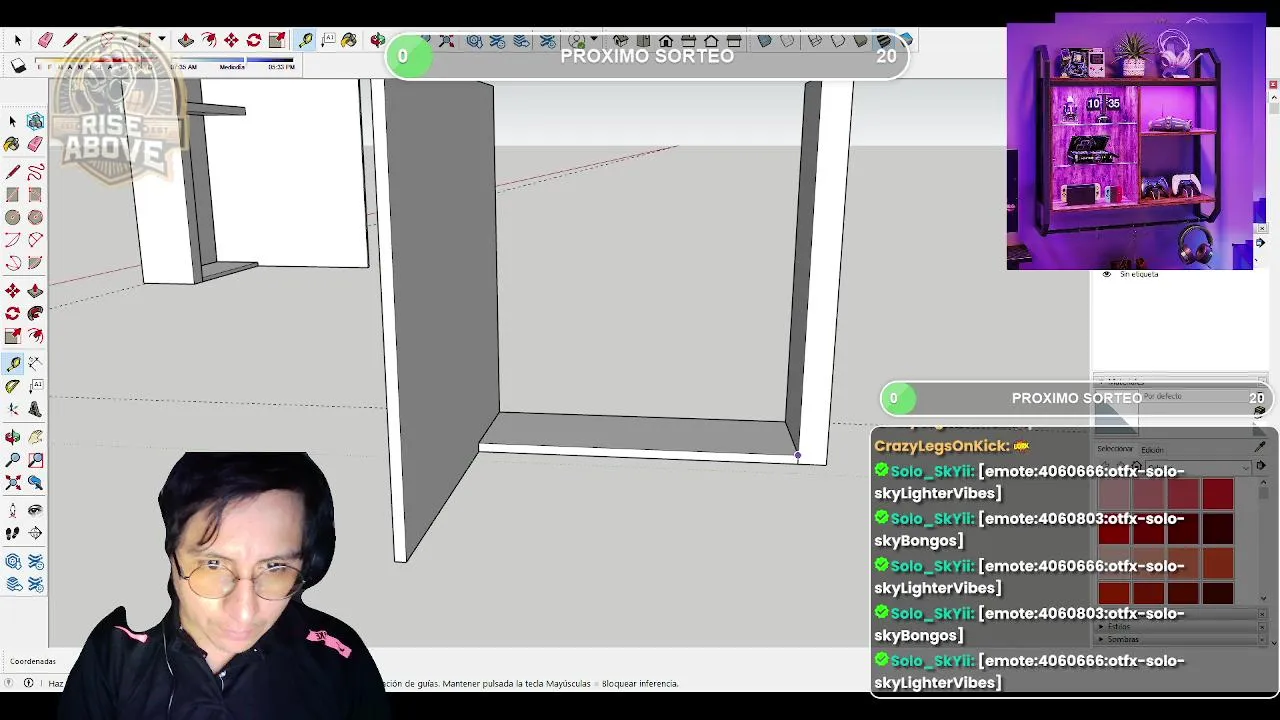Click the Rotate tool in top toolbar
Screen dimensions: 1280x720
(x=254, y=40)
